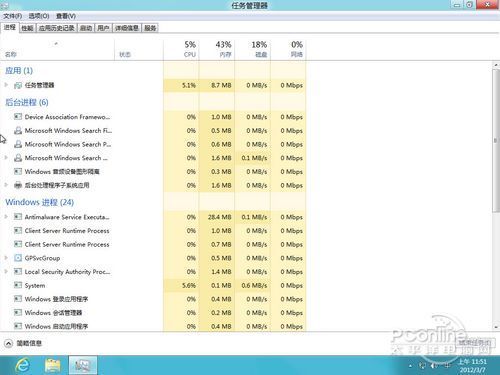The width and height of the screenshot is (500, 375).
Task: Switch to the 详细信息 tab
Action: tap(127, 28)
